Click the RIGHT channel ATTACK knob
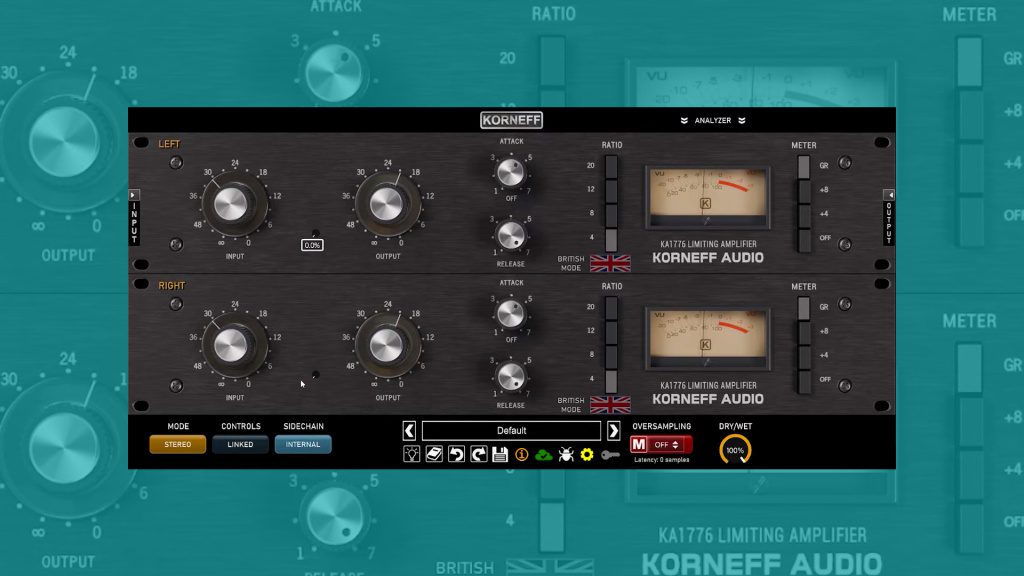The height and width of the screenshot is (576, 1024). tap(511, 314)
